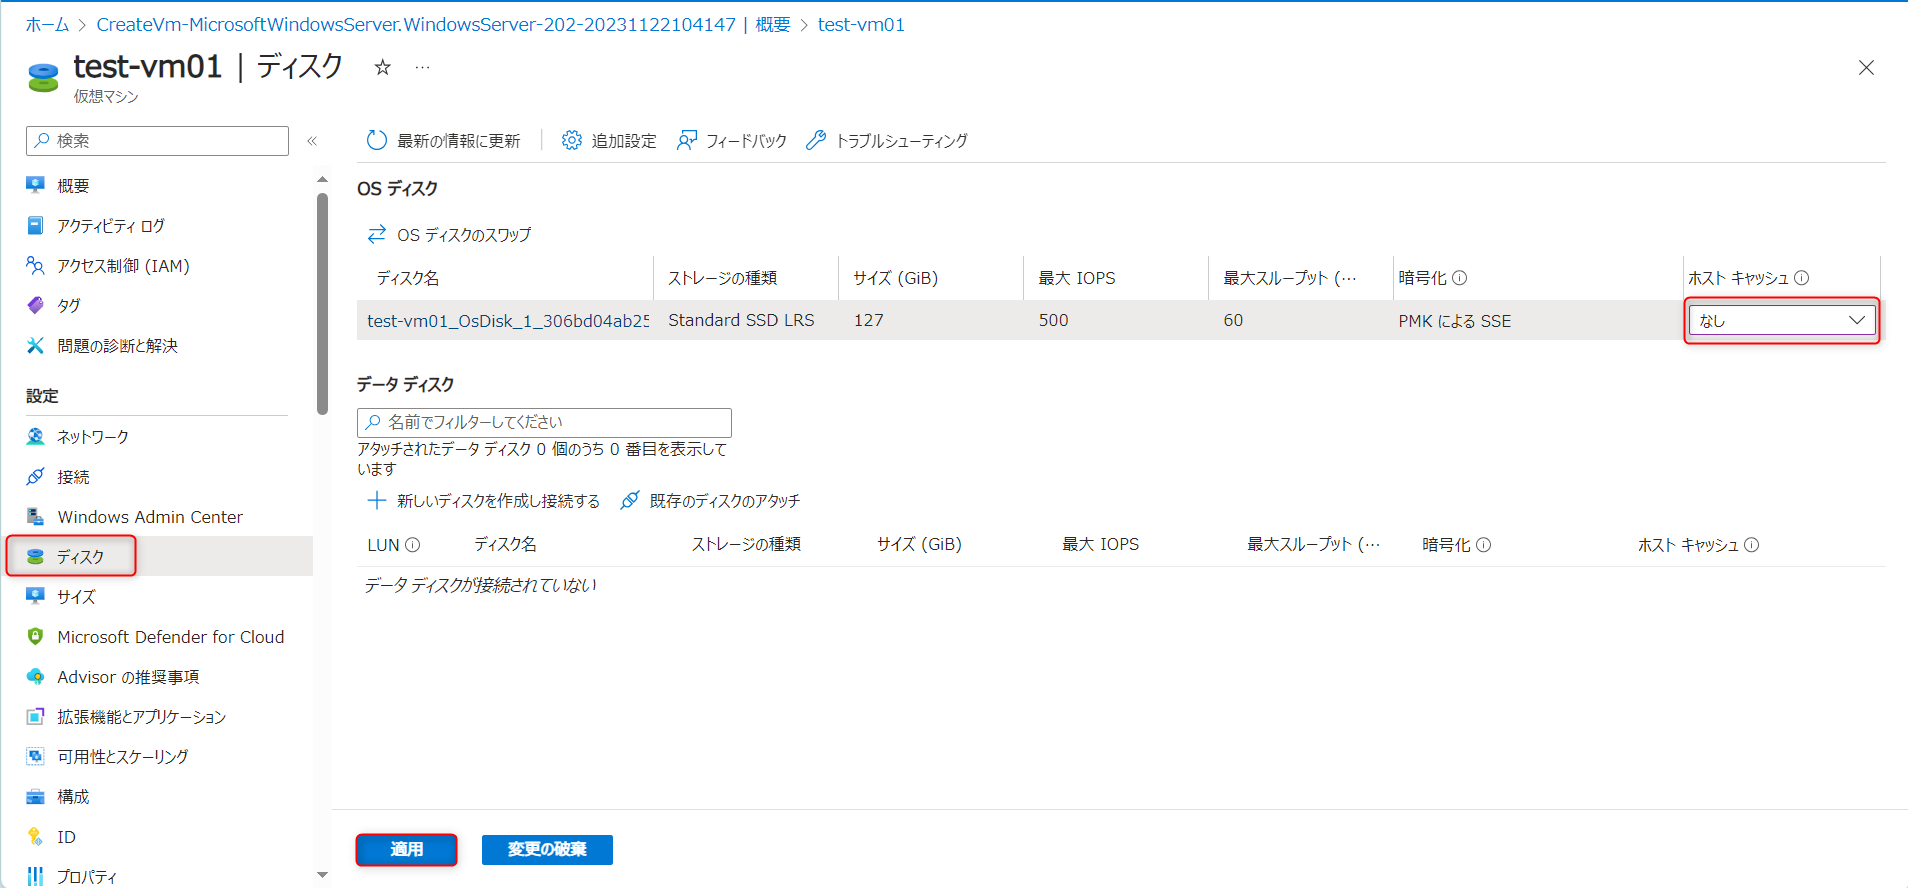Open the ホスト キャッシュ dropdown showing なし

(x=1781, y=321)
